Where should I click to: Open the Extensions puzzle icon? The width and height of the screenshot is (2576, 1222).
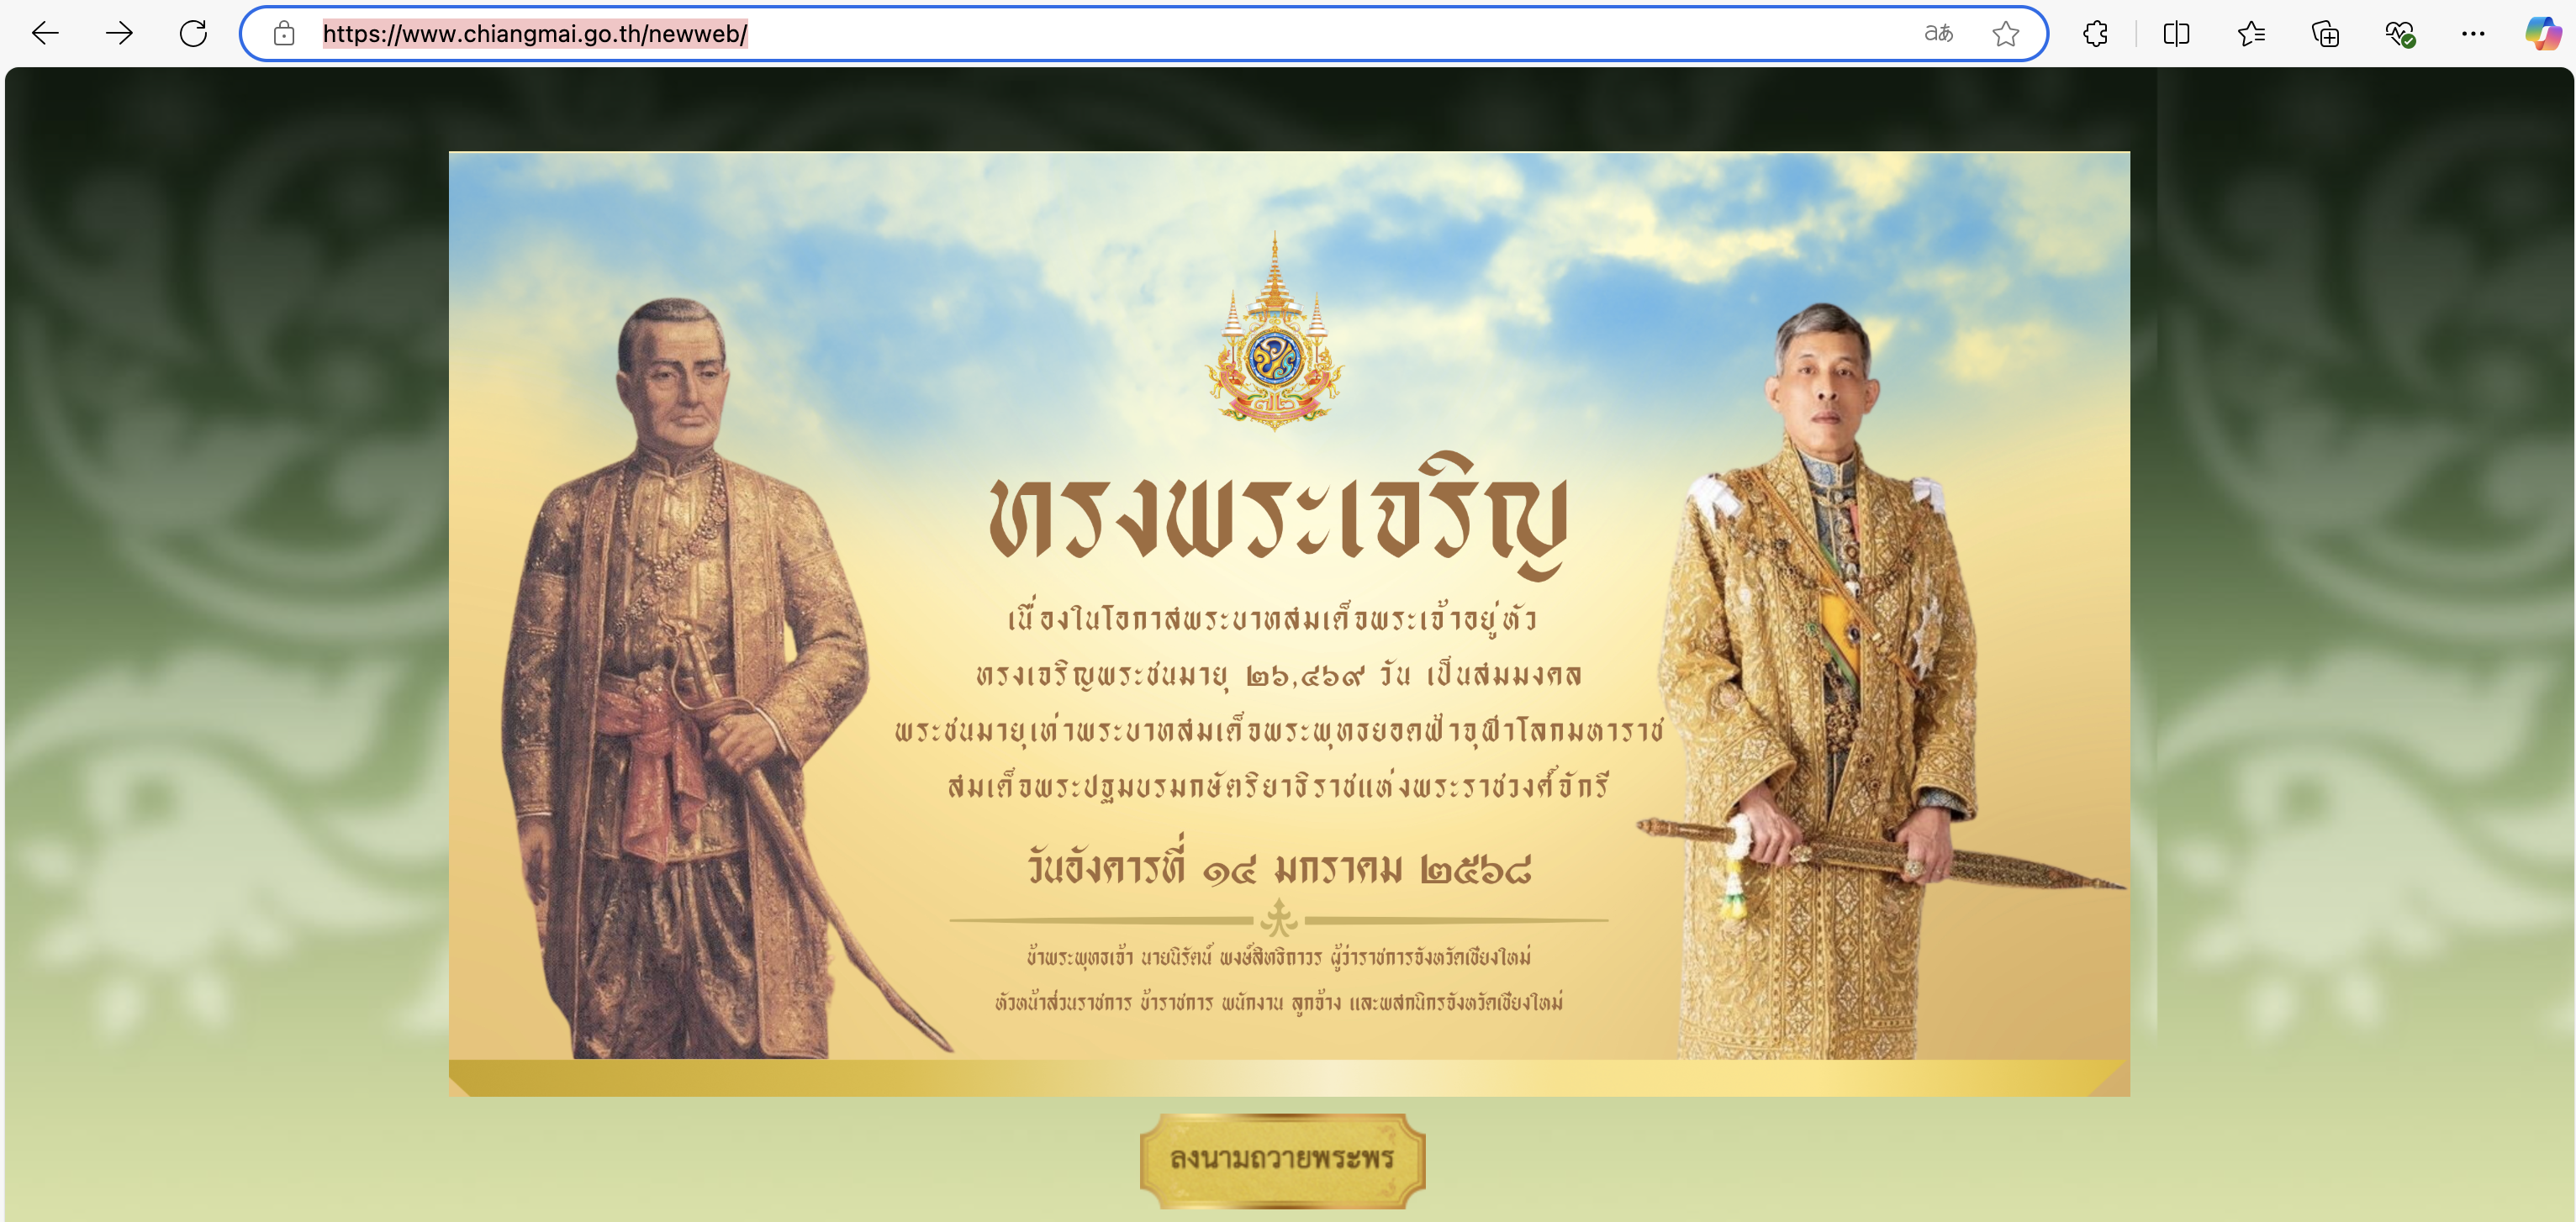[x=2095, y=34]
